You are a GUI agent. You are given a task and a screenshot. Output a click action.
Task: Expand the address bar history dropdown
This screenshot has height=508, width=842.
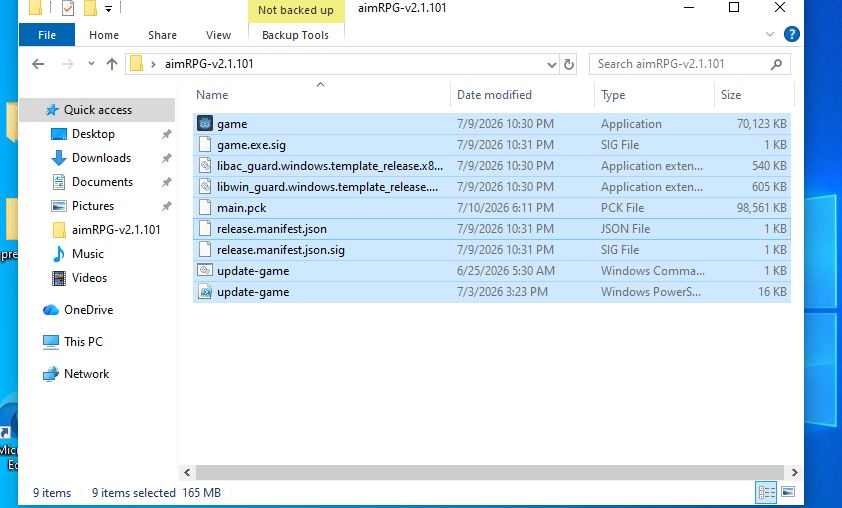click(551, 64)
